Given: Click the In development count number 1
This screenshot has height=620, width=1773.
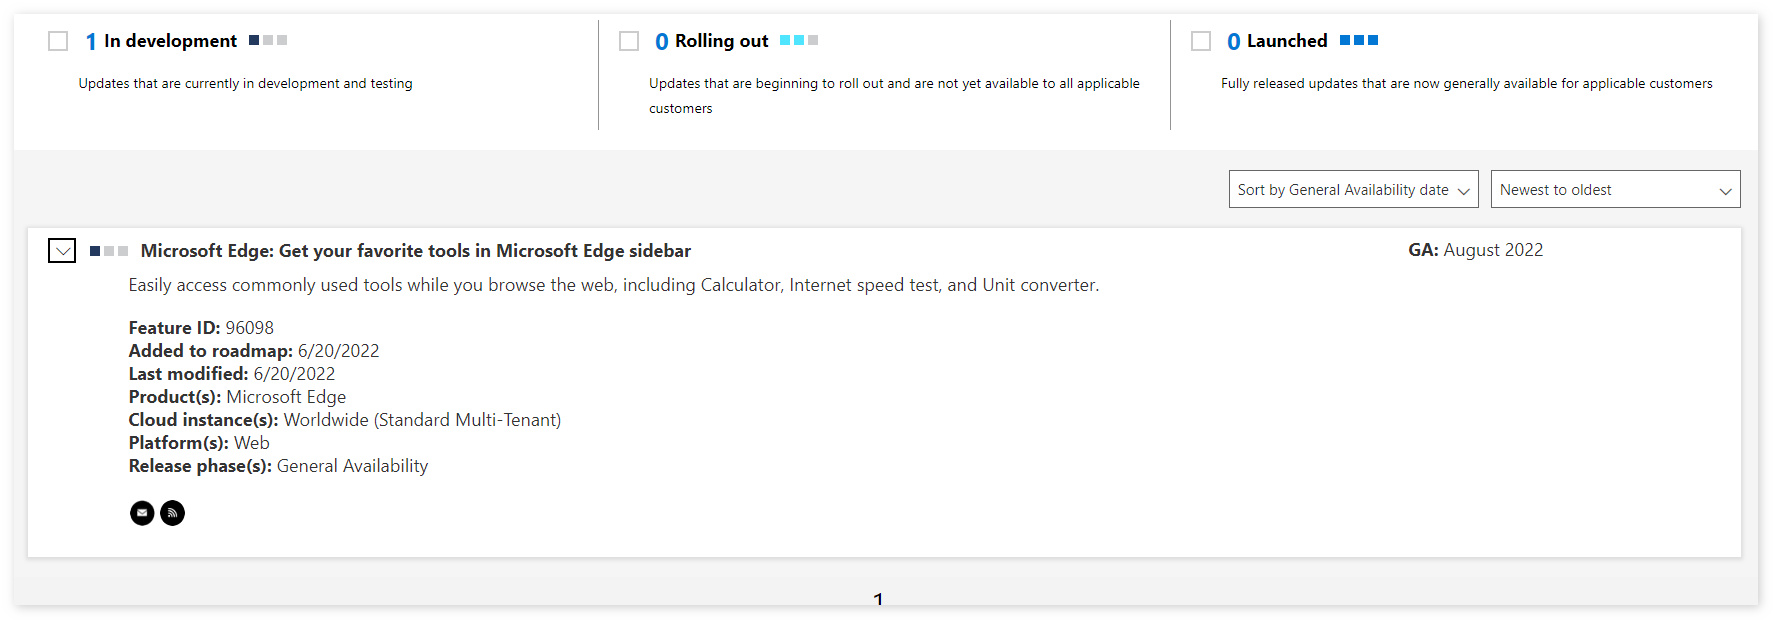Looking at the screenshot, I should tap(91, 42).
